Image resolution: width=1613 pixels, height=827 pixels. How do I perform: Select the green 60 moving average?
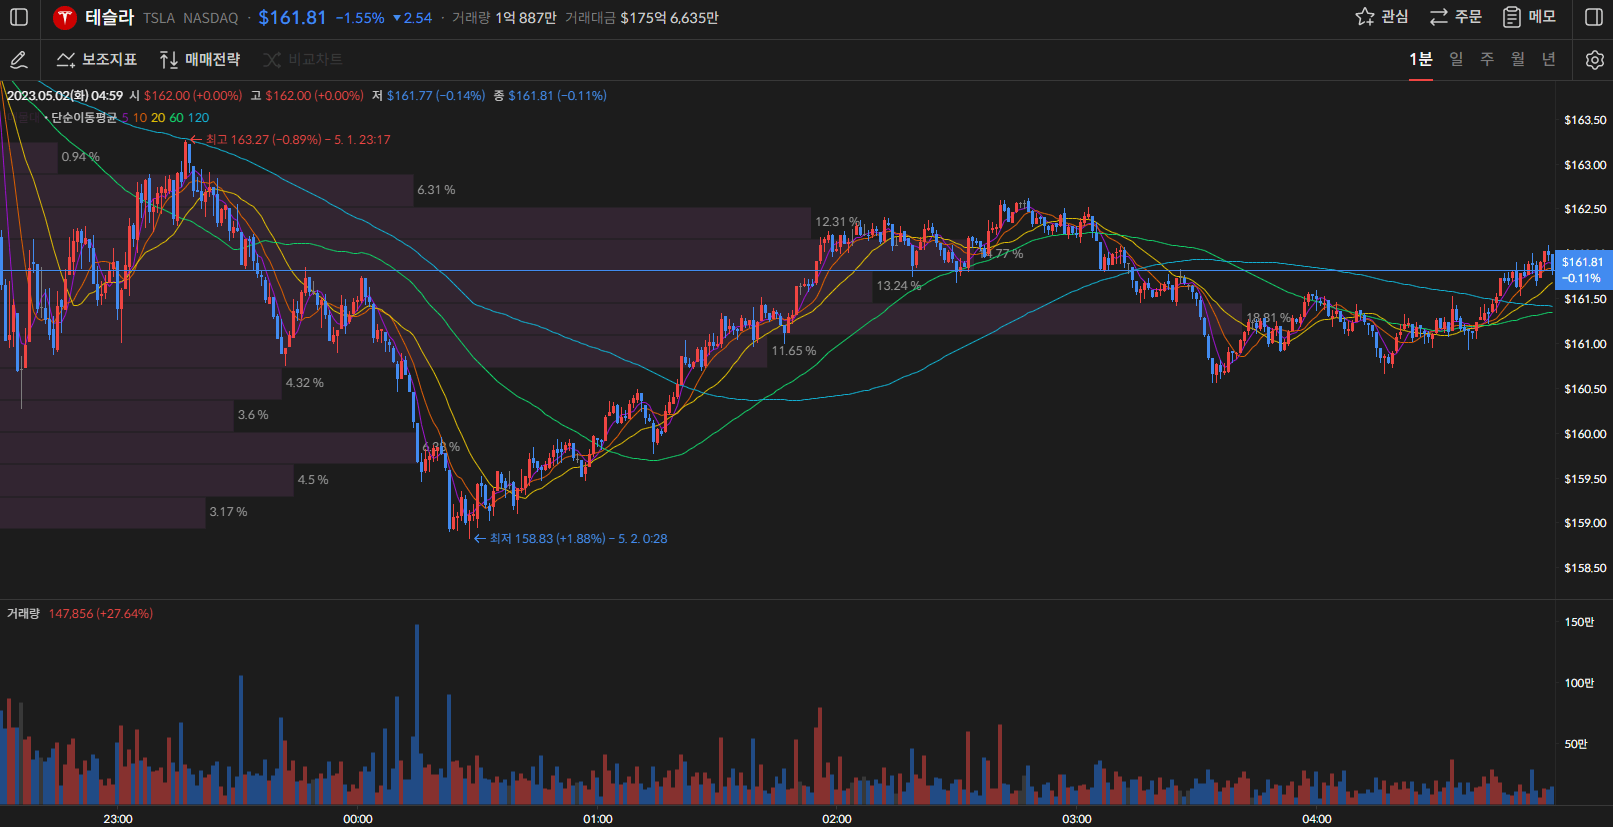(x=176, y=118)
